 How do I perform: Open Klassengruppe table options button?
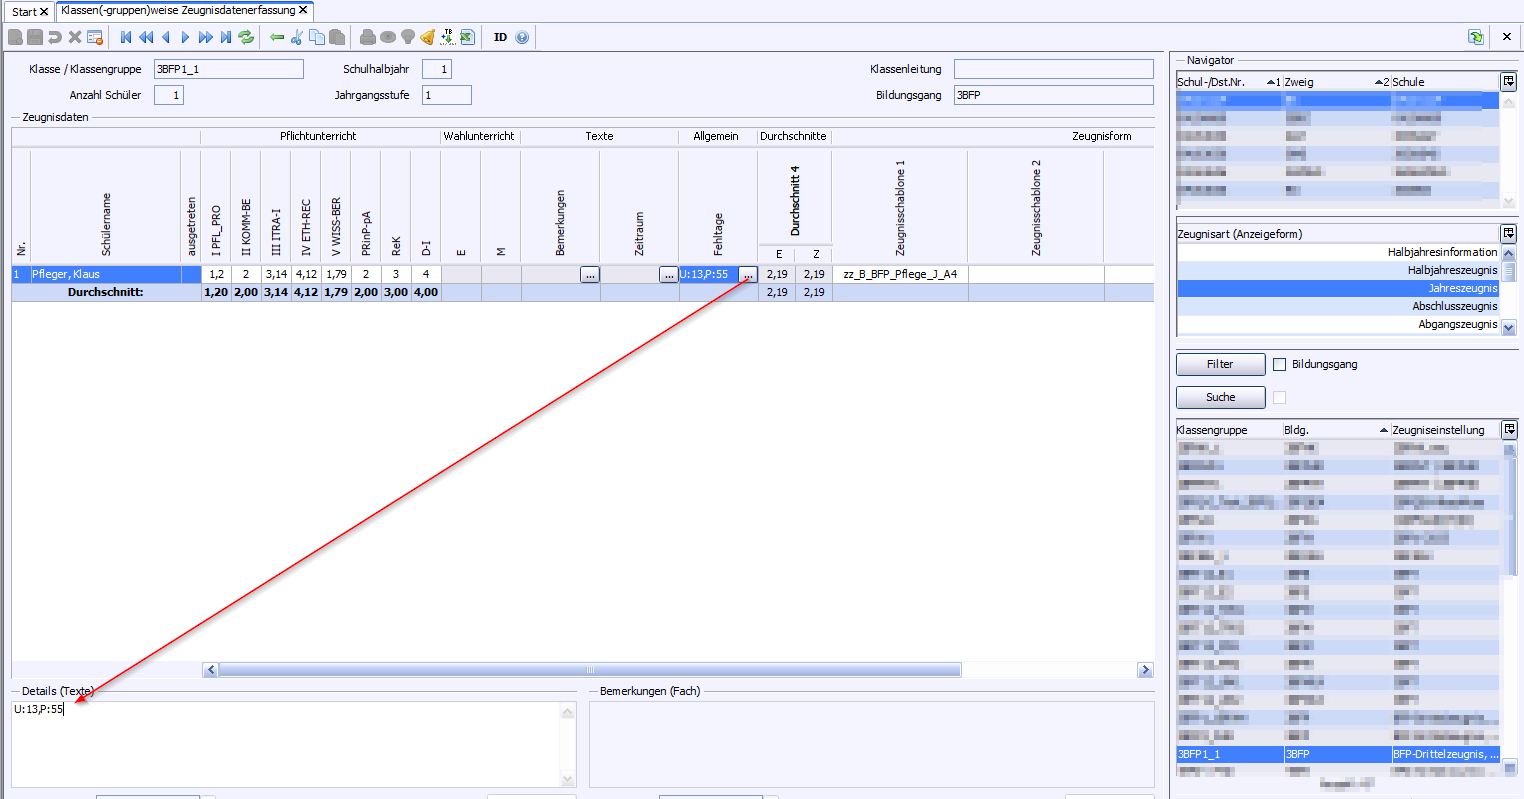coord(1509,429)
